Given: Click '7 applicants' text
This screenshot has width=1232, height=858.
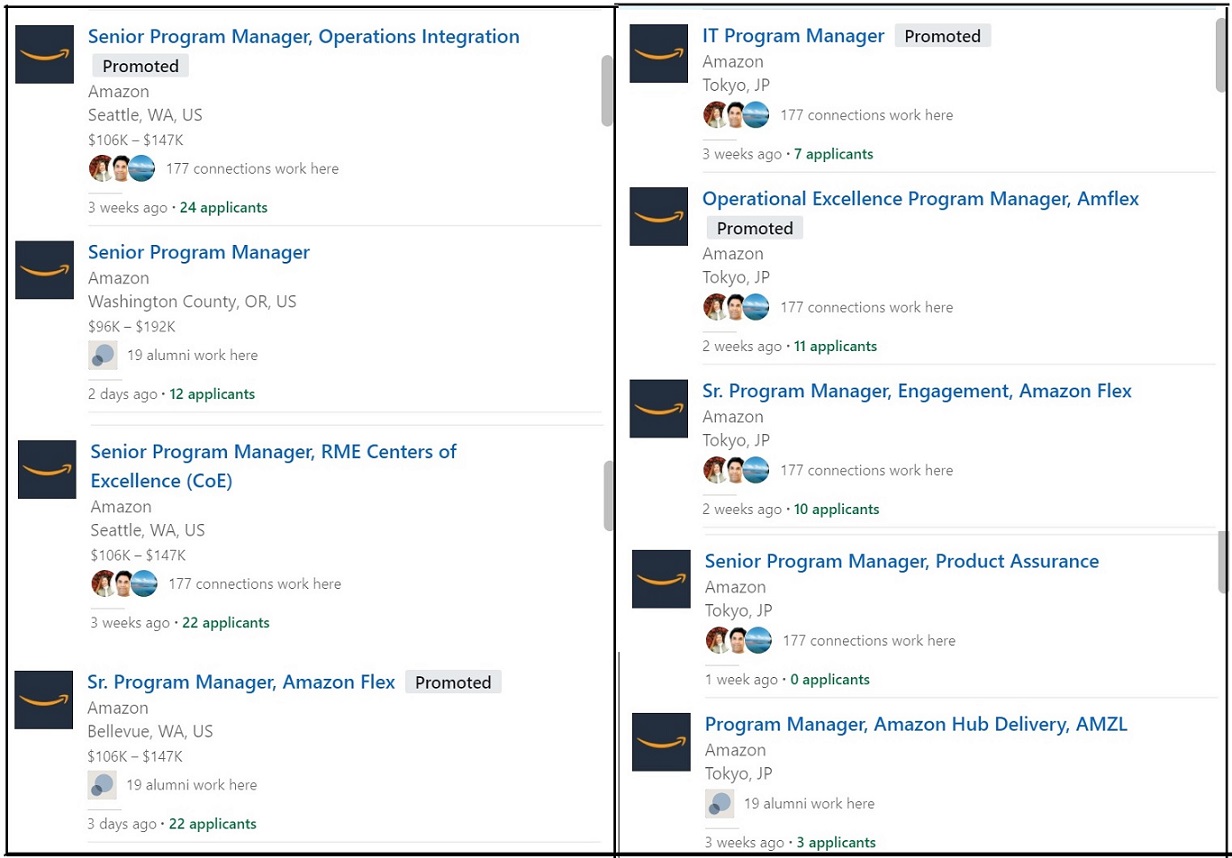Looking at the screenshot, I should pyautogui.click(x=834, y=154).
